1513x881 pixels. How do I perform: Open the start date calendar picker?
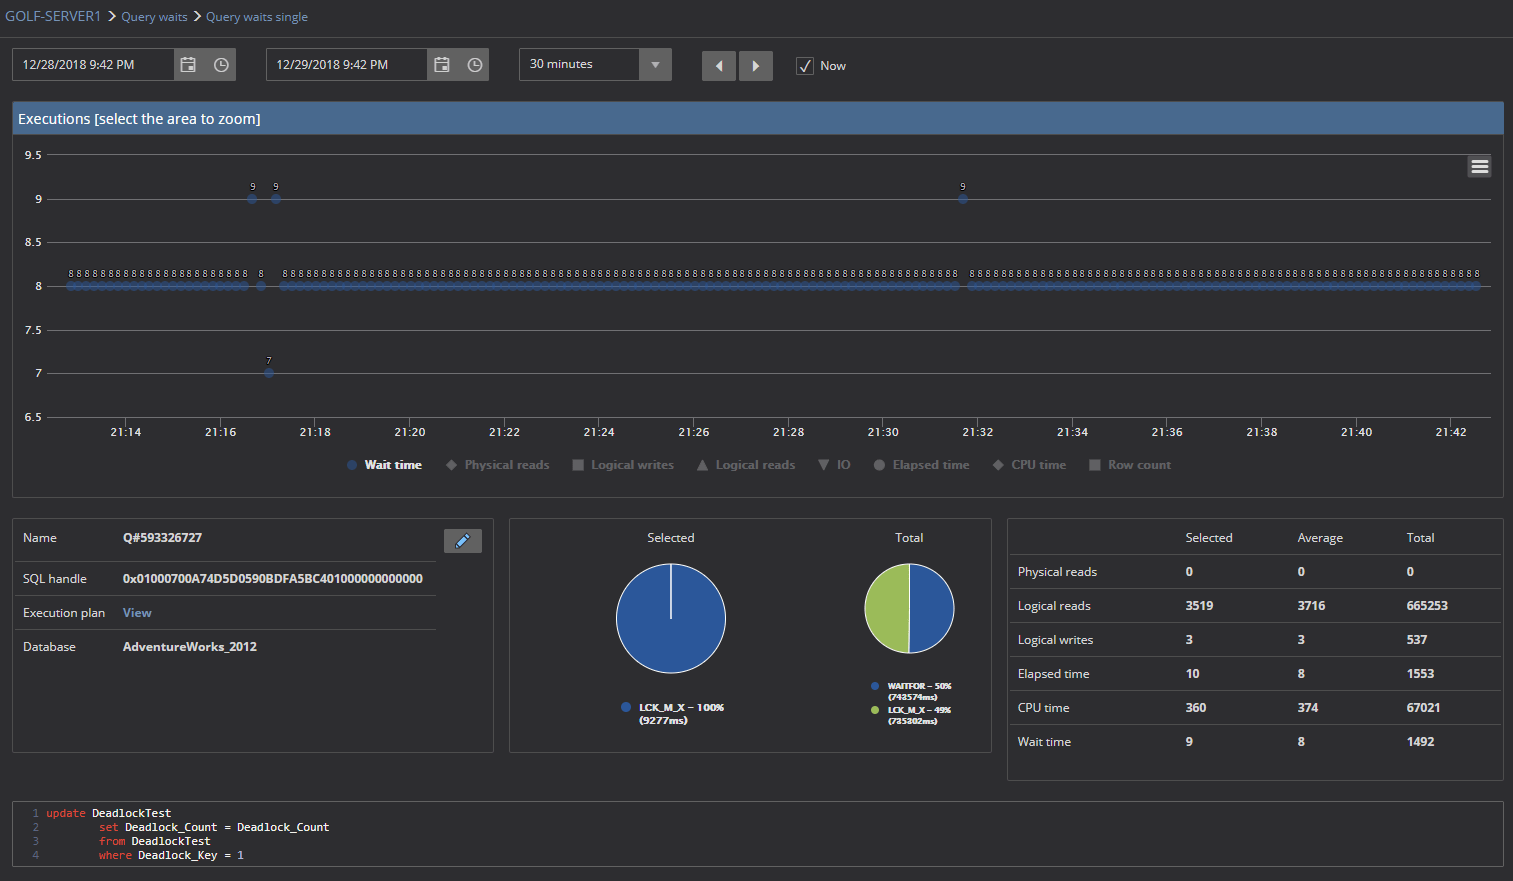pyautogui.click(x=188, y=64)
